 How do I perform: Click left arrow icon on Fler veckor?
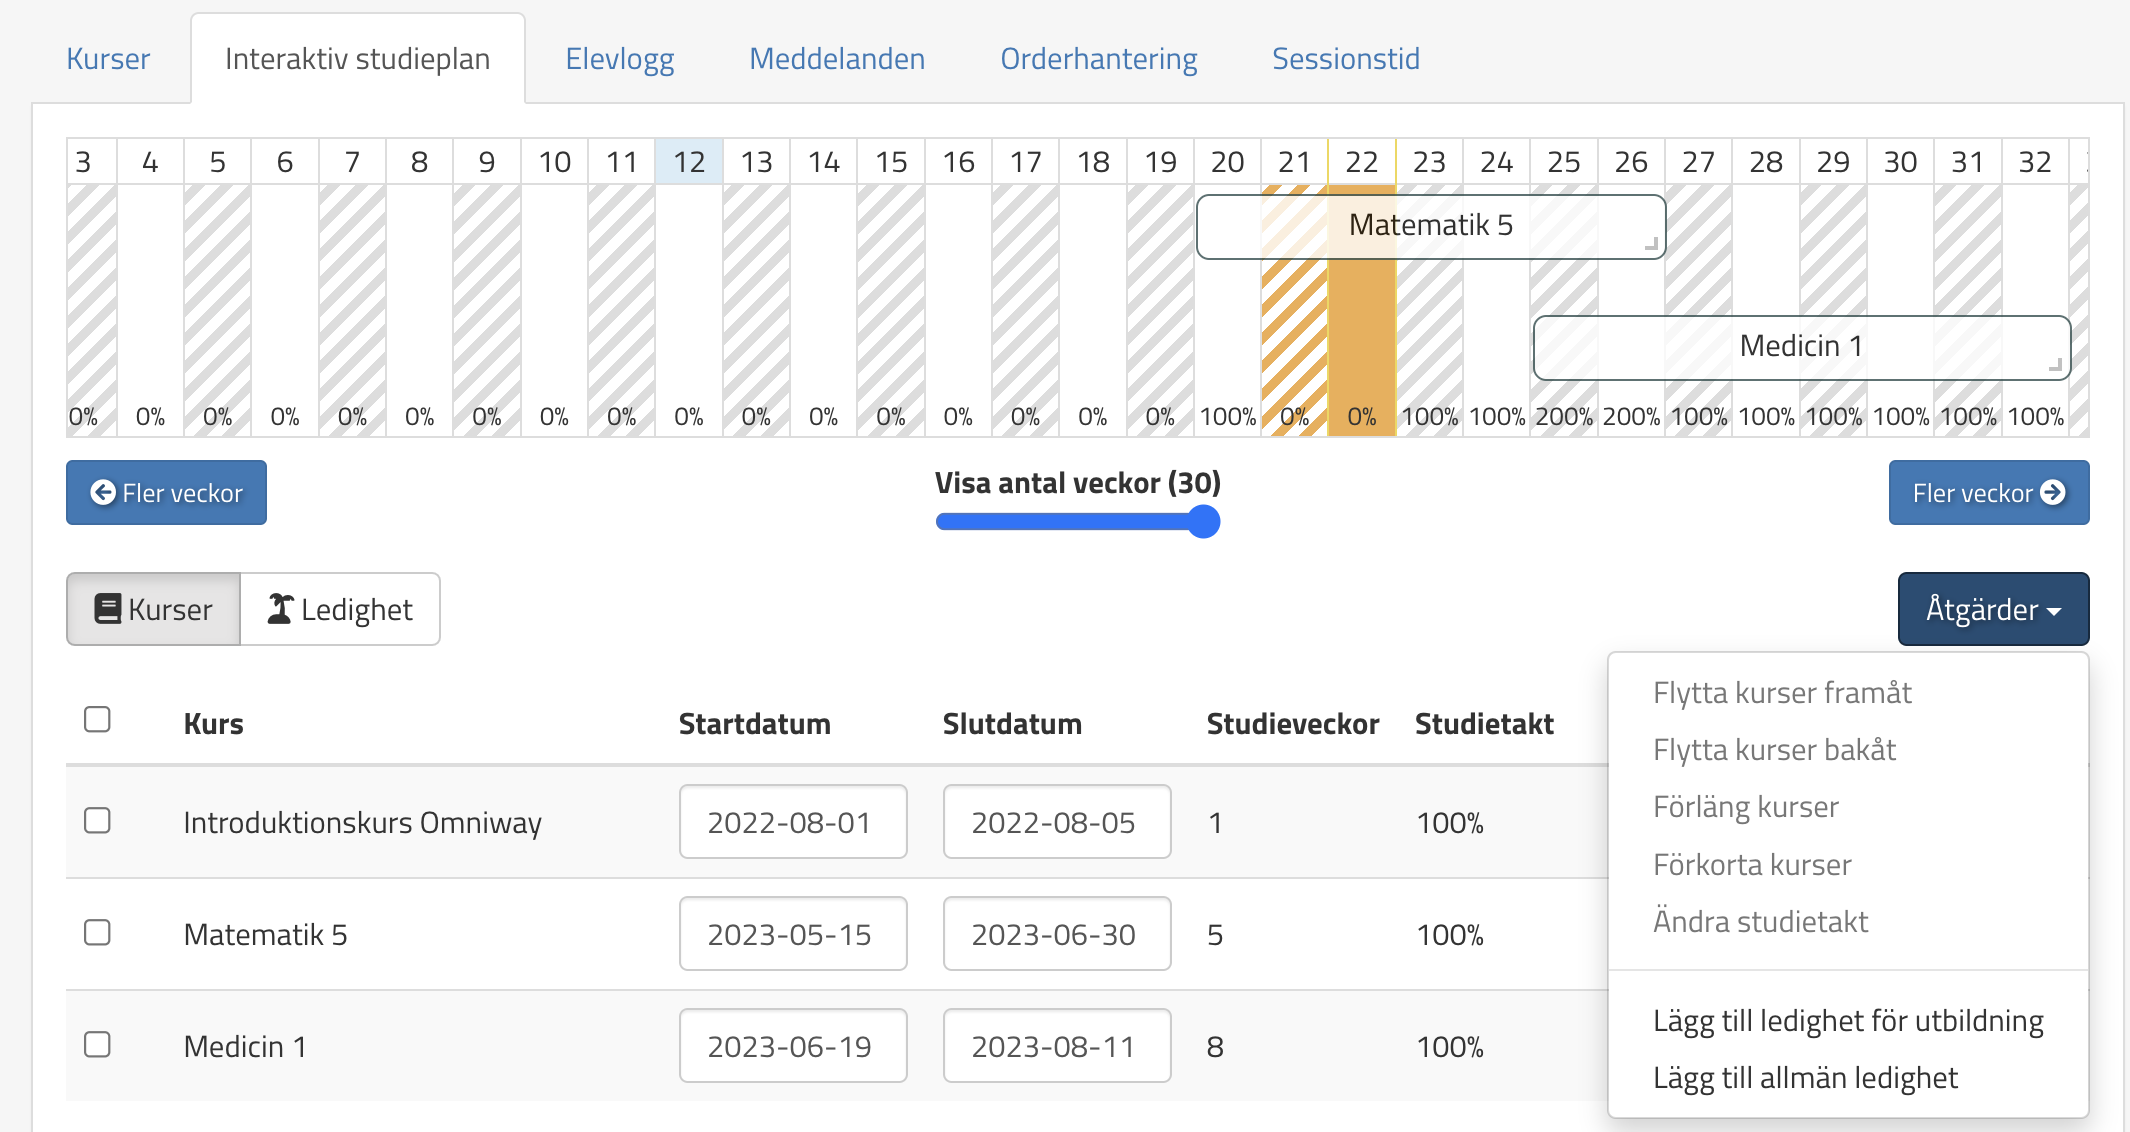click(x=102, y=492)
